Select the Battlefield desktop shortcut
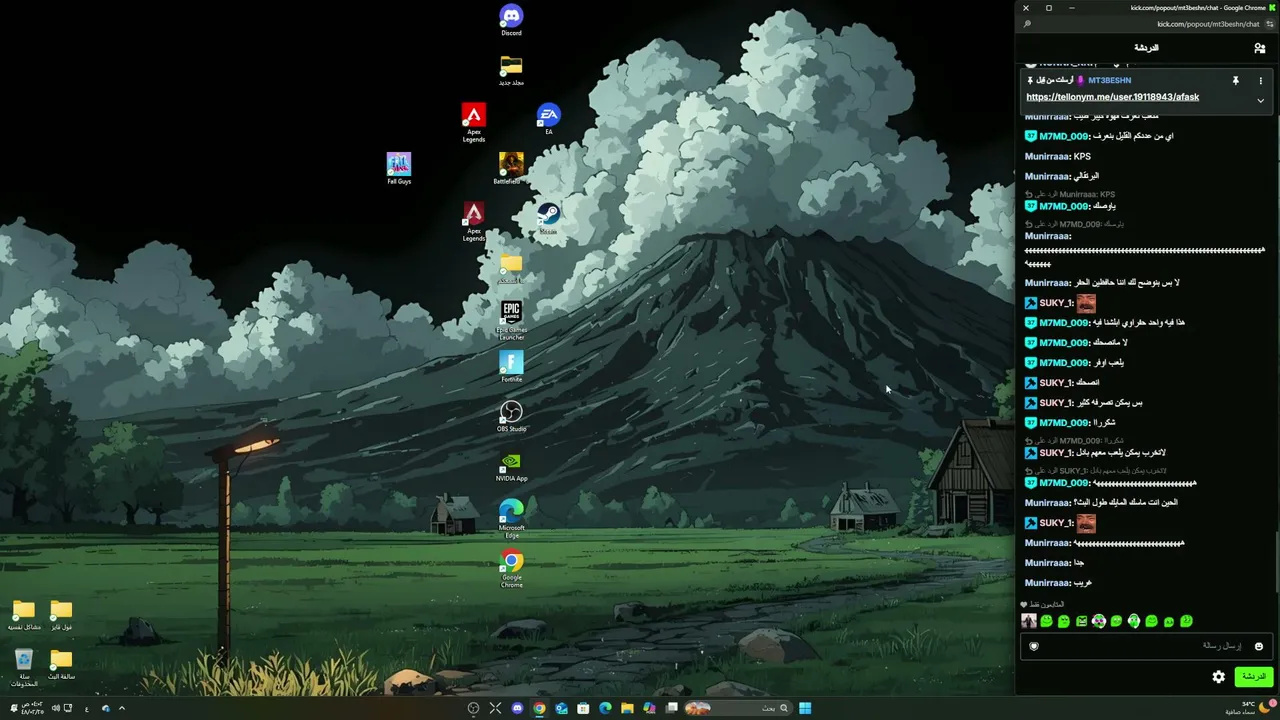The image size is (1280, 720). tap(511, 168)
